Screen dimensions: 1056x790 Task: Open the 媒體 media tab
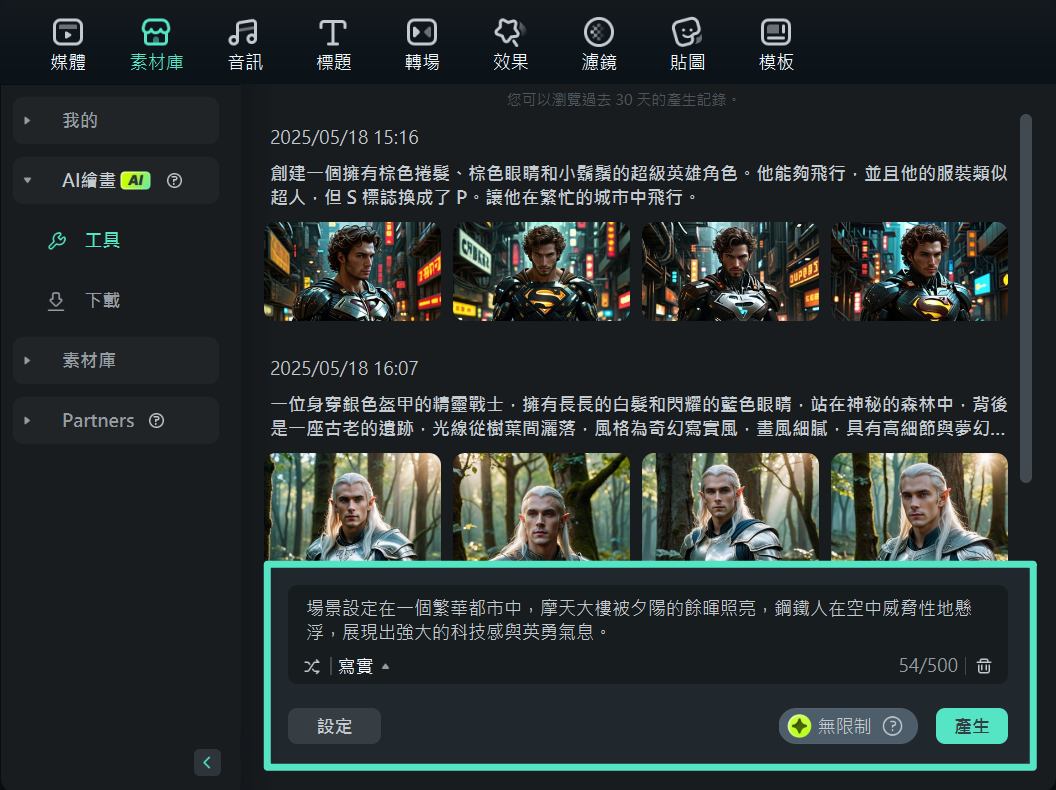tap(68, 45)
